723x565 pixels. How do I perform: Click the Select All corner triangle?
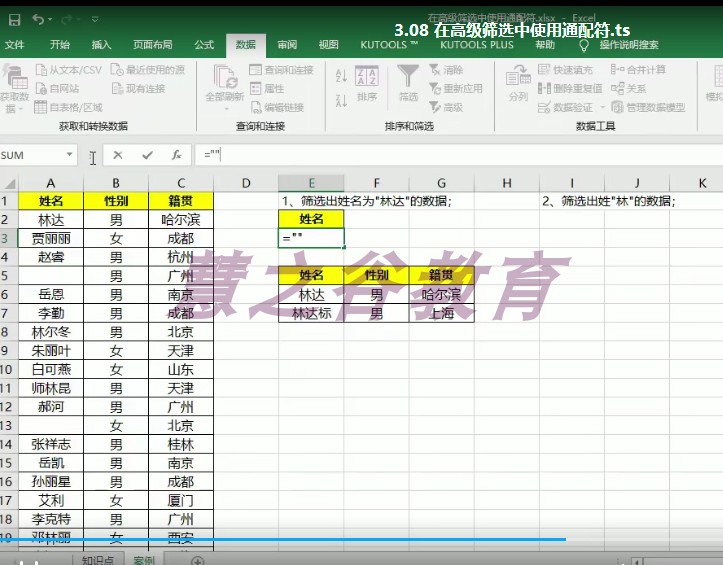coord(10,184)
